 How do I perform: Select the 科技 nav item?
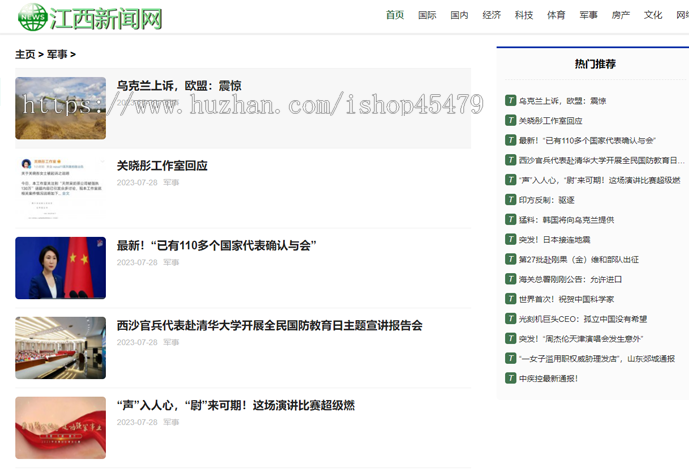(524, 15)
